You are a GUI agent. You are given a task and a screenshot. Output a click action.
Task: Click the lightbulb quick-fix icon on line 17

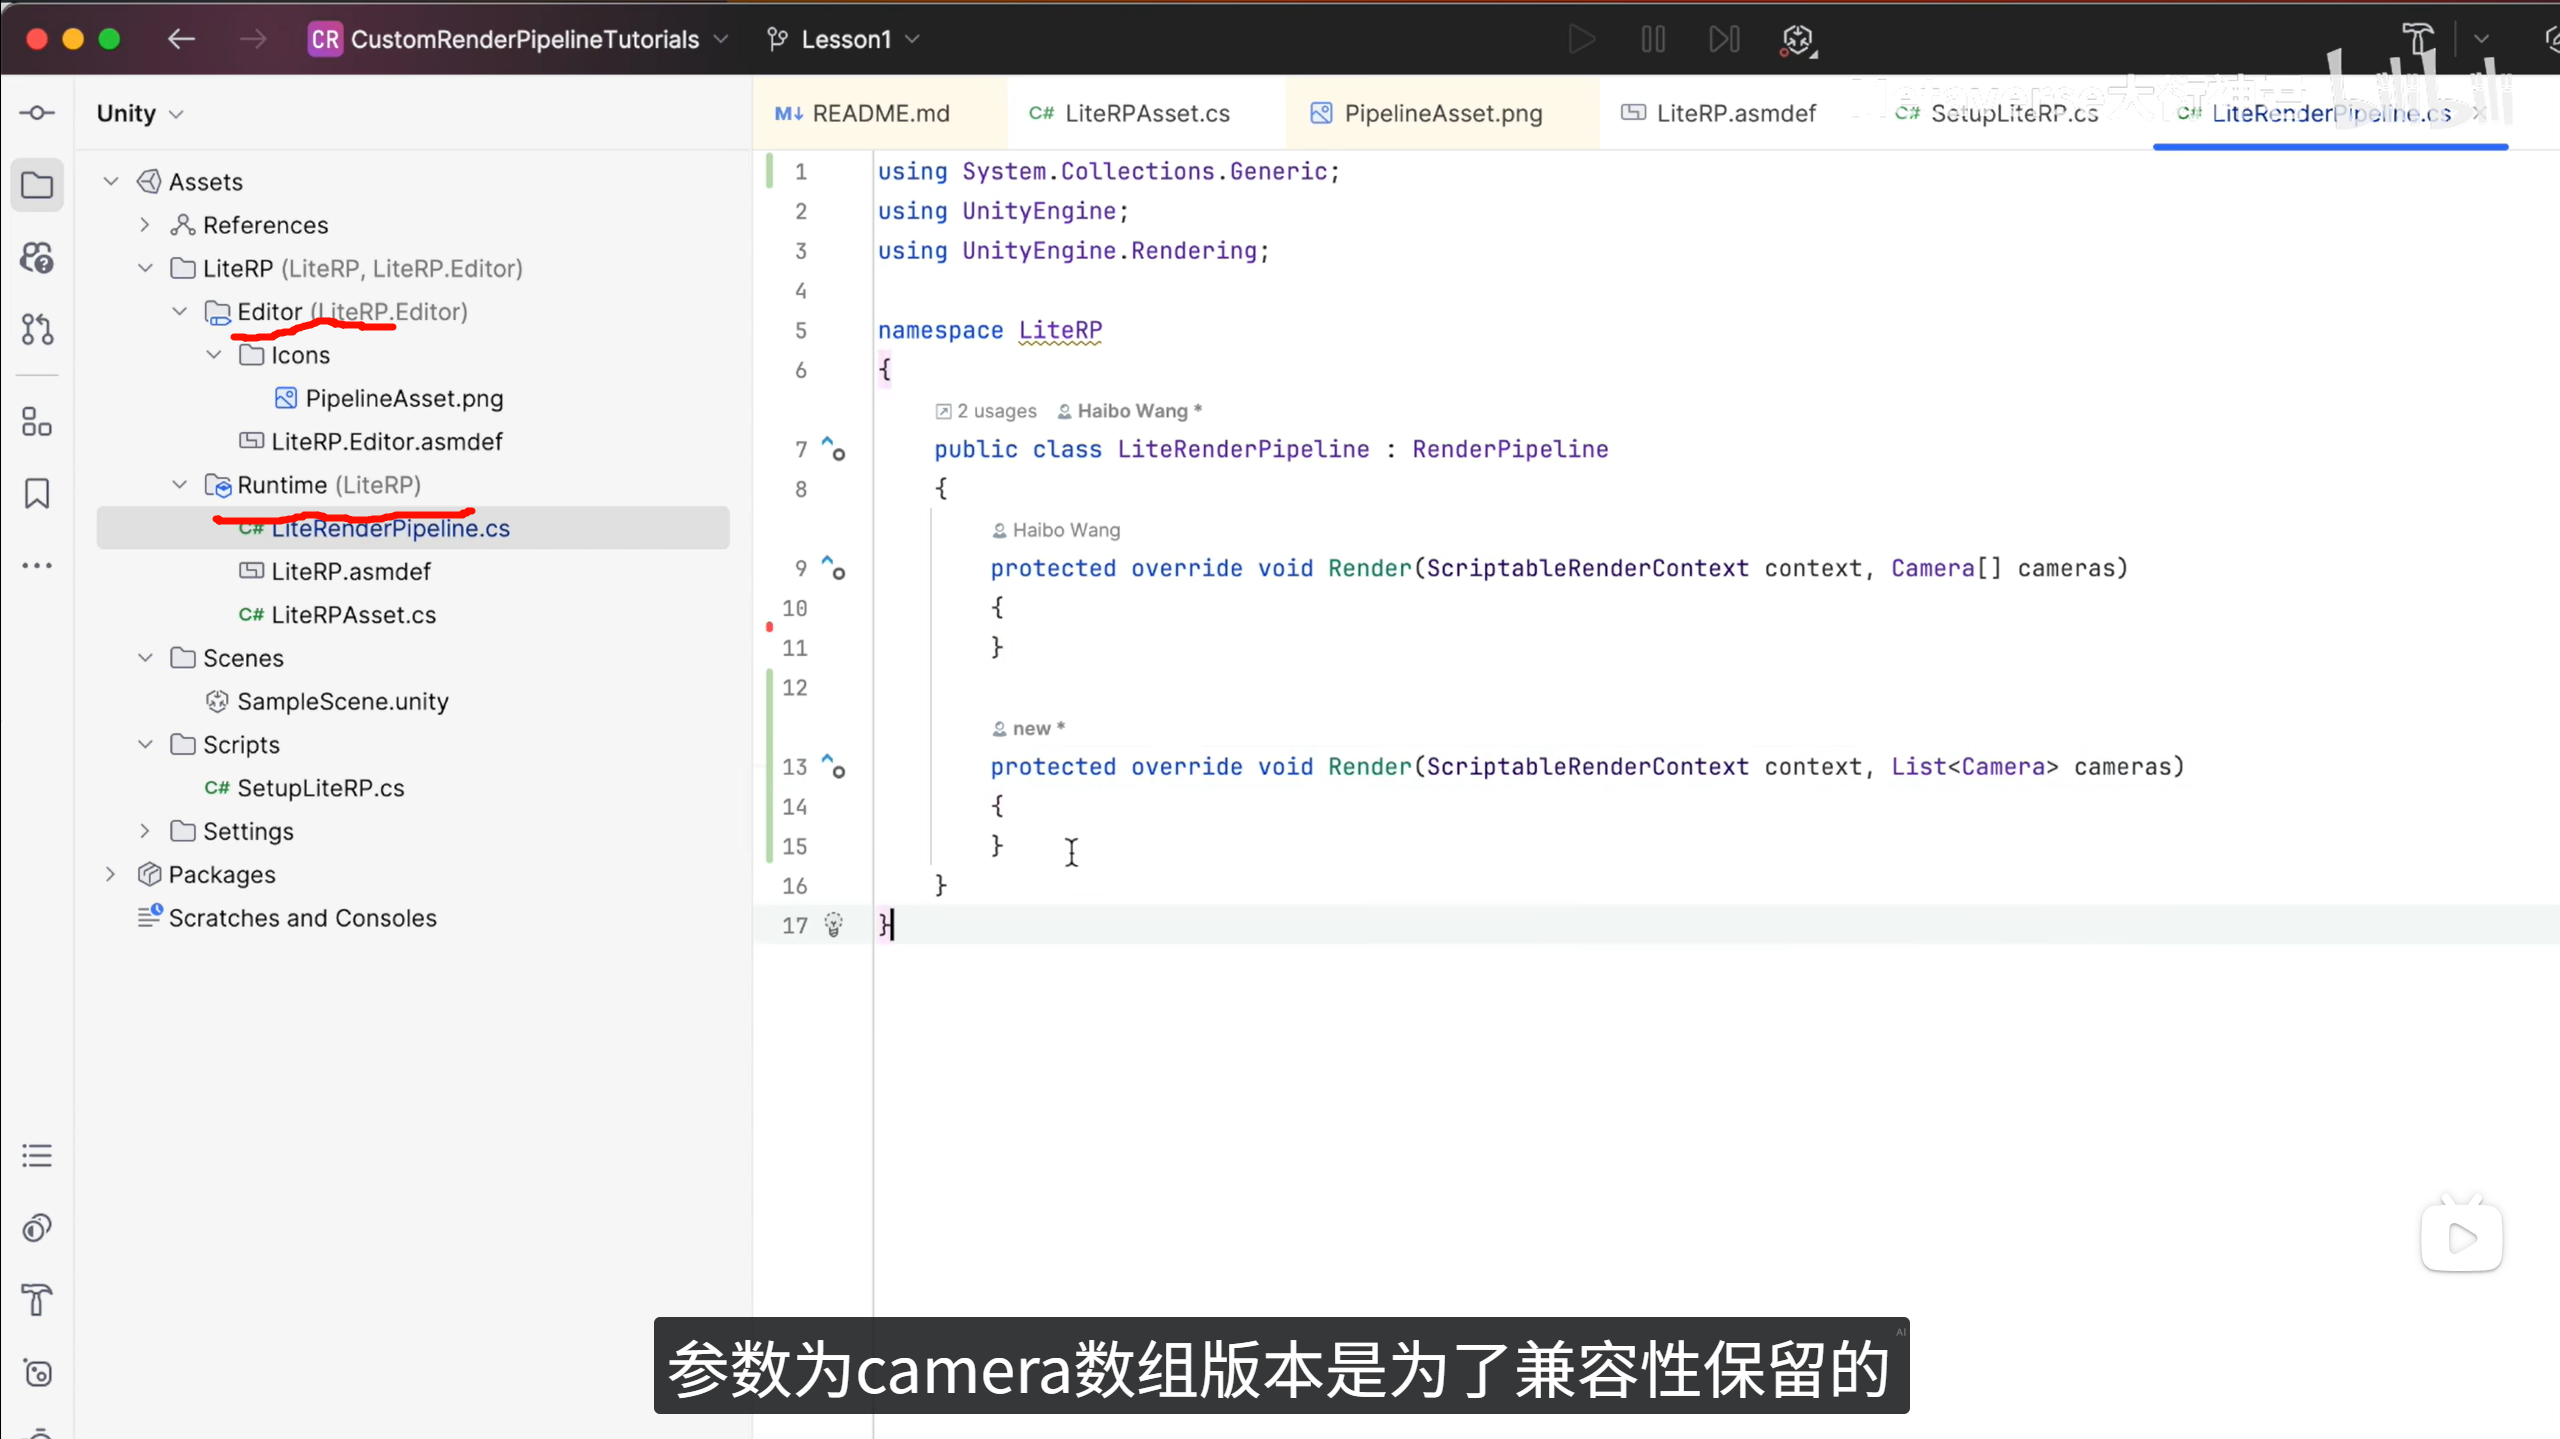(833, 925)
